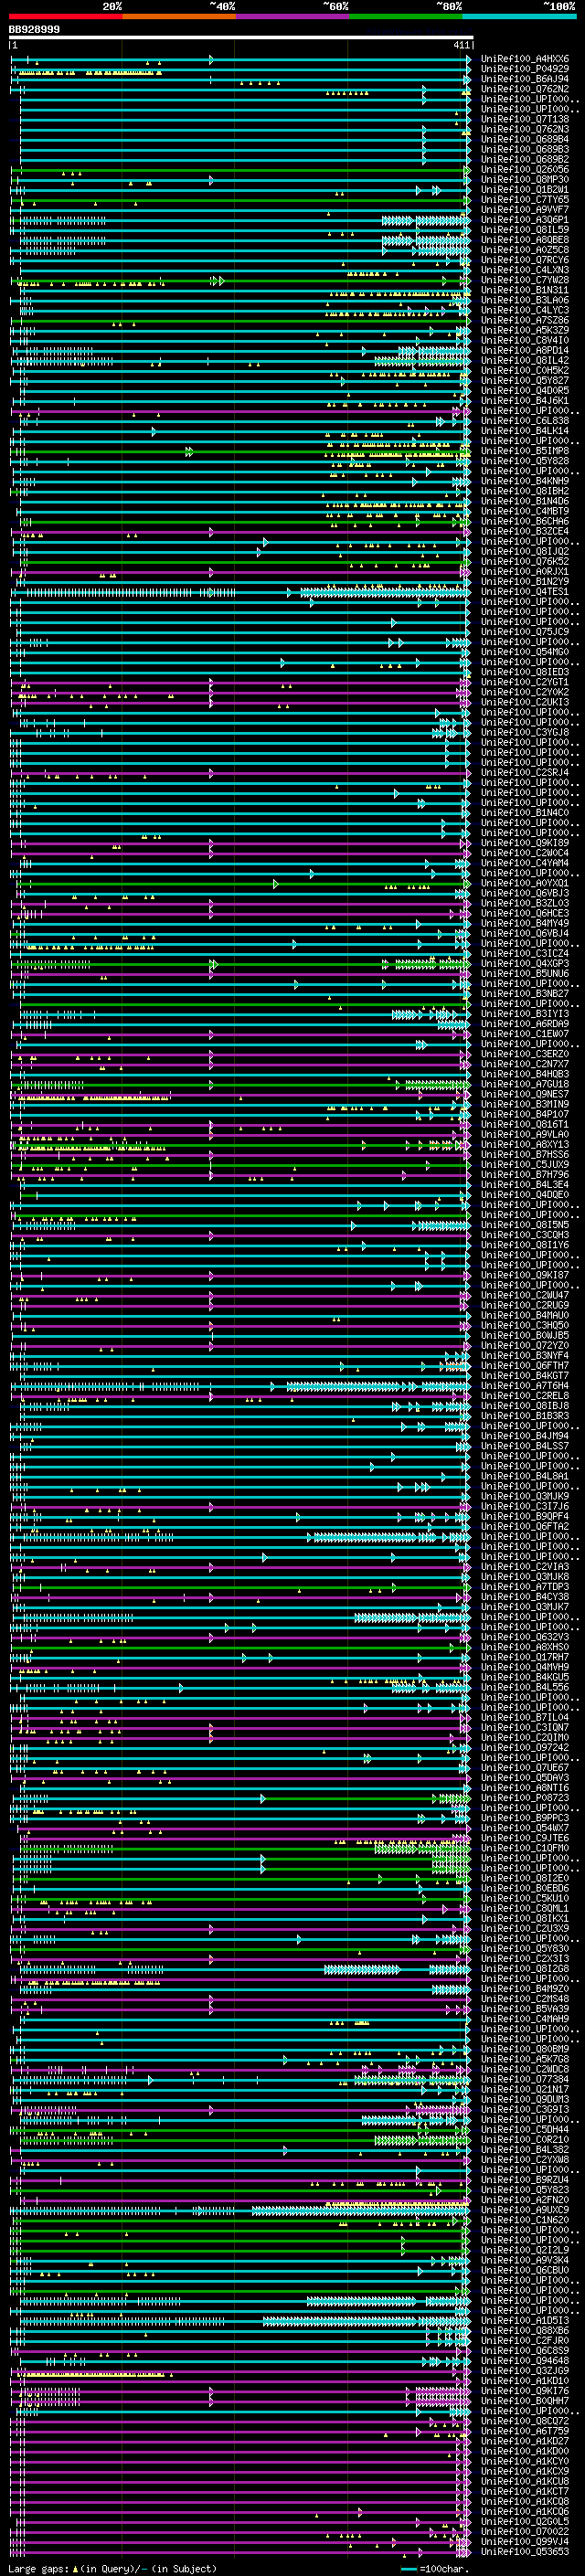Screen dimensions: 585x2576
Task: Select the UniRef100_C4LXN3 entry
Action: pyautogui.click(x=525, y=270)
